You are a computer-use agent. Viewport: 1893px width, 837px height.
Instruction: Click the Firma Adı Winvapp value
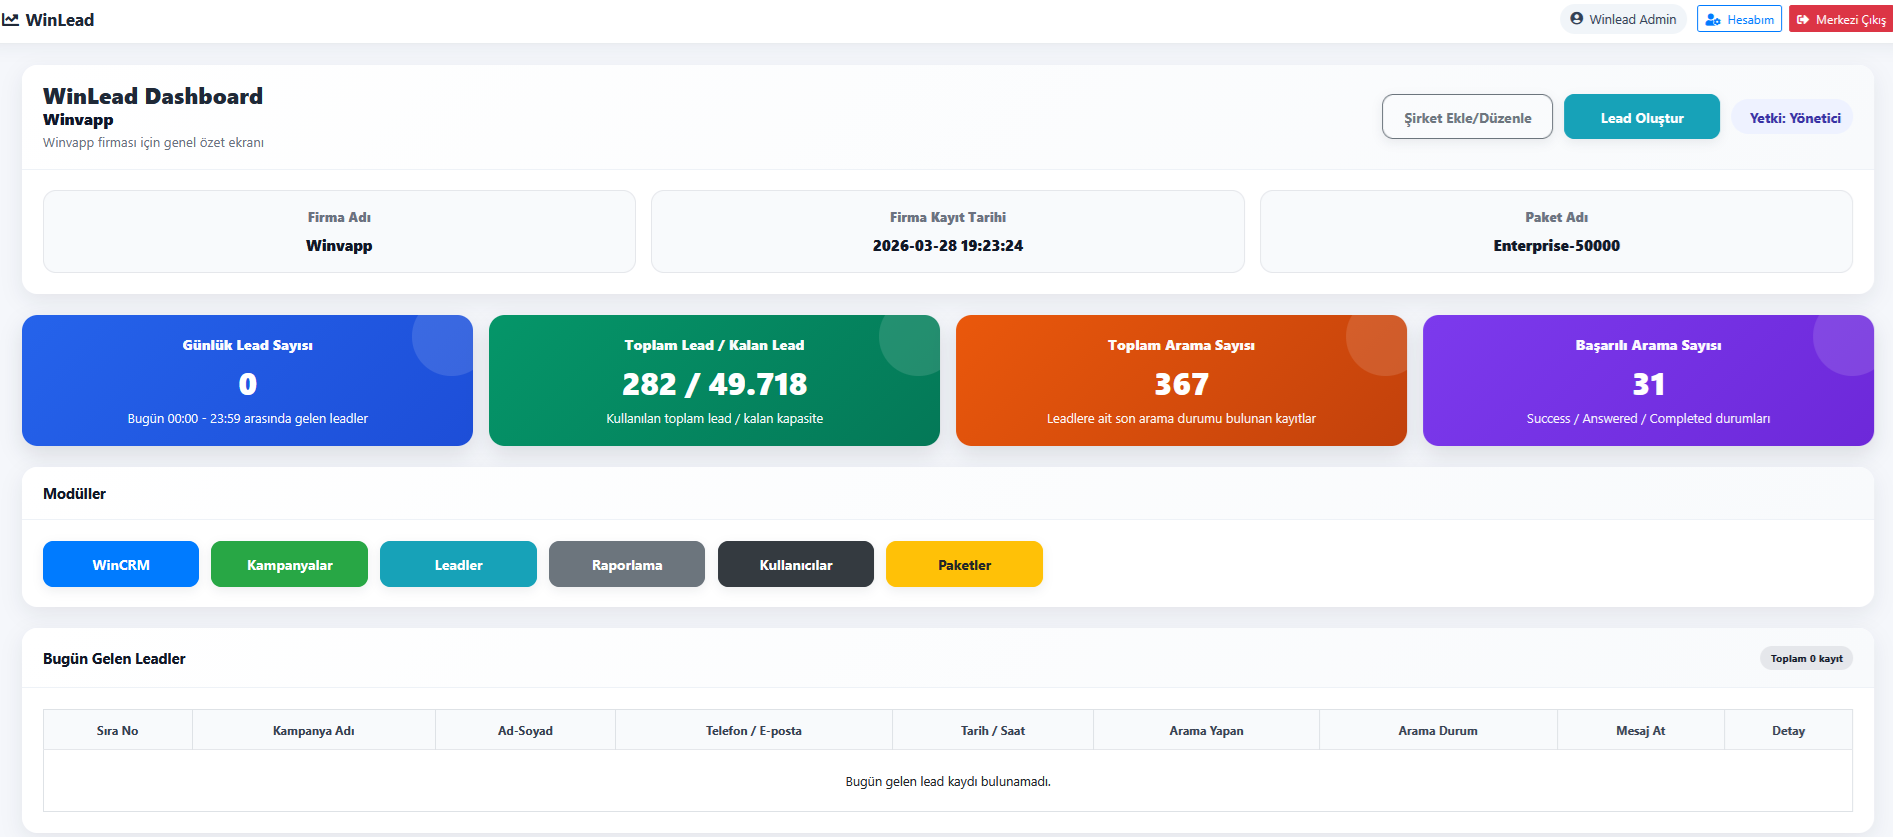pyautogui.click(x=339, y=245)
